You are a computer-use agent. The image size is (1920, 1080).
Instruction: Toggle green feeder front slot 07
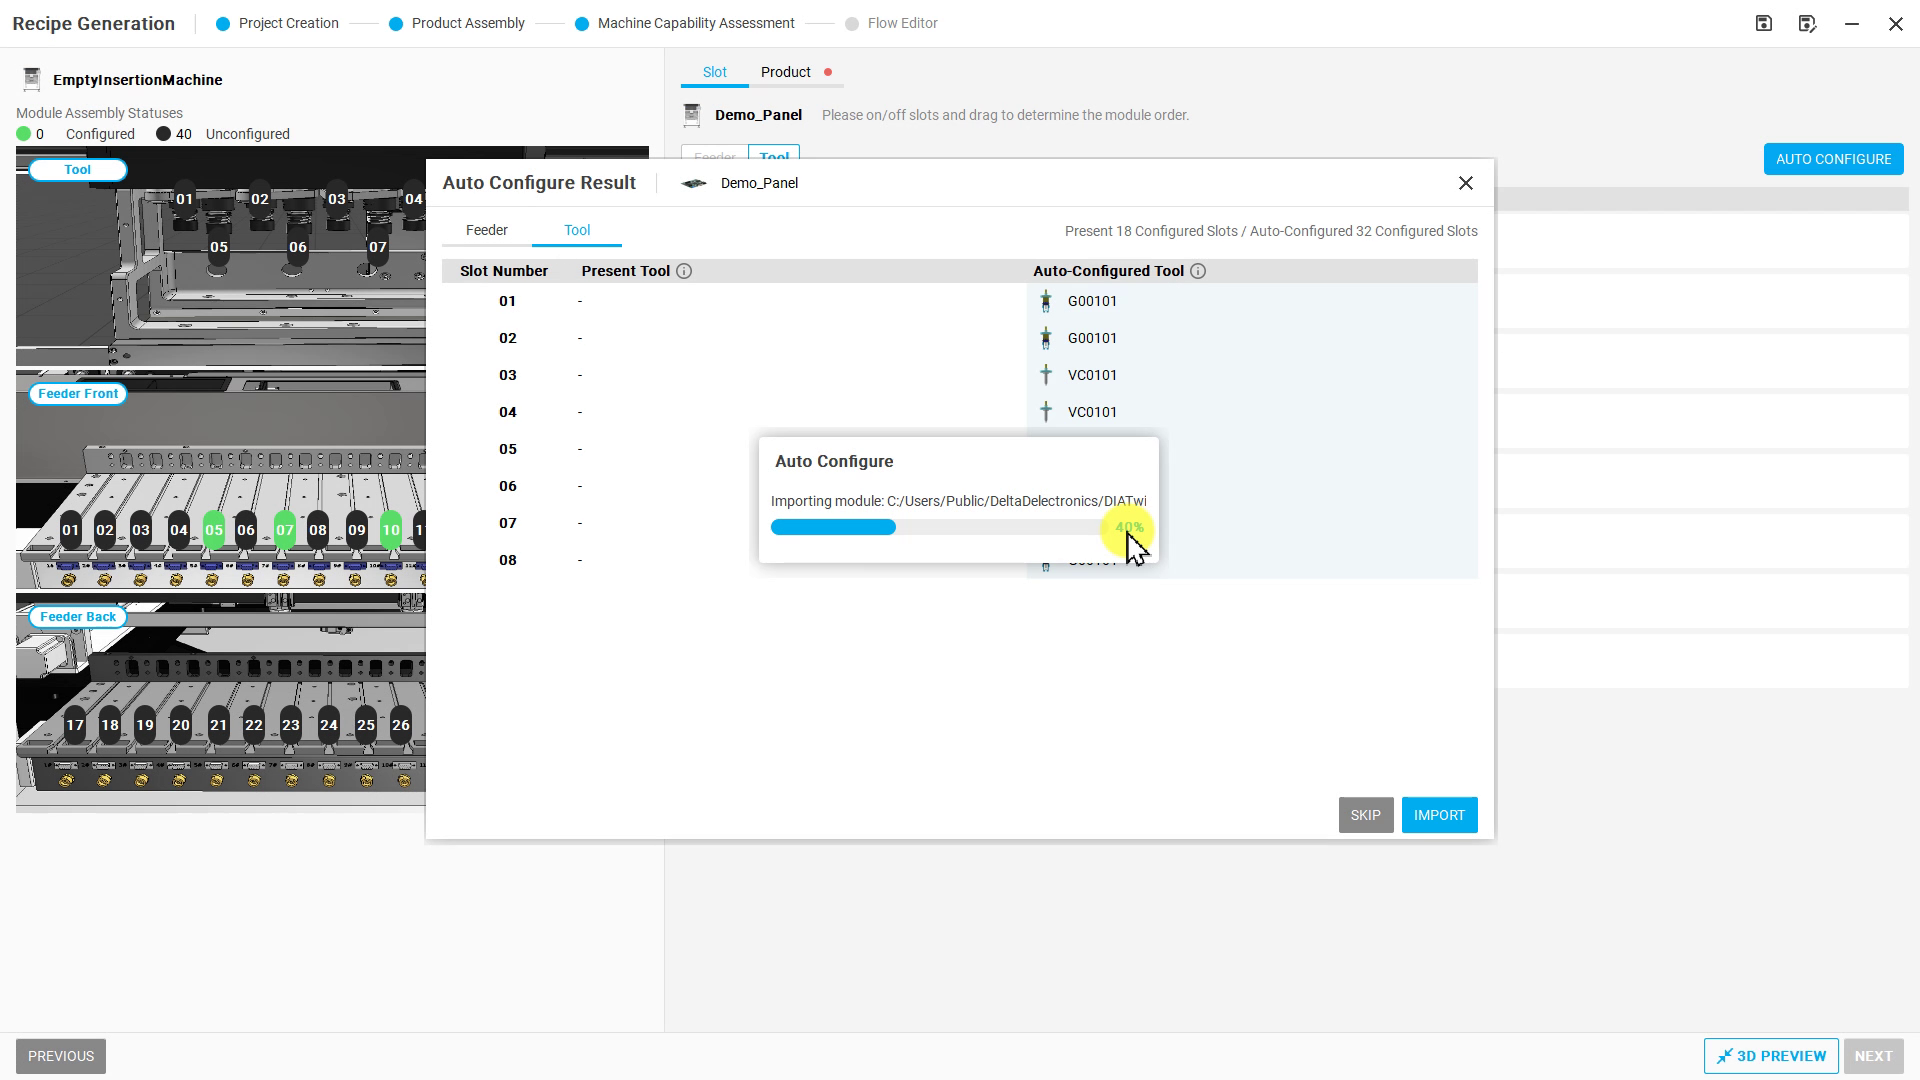(285, 531)
